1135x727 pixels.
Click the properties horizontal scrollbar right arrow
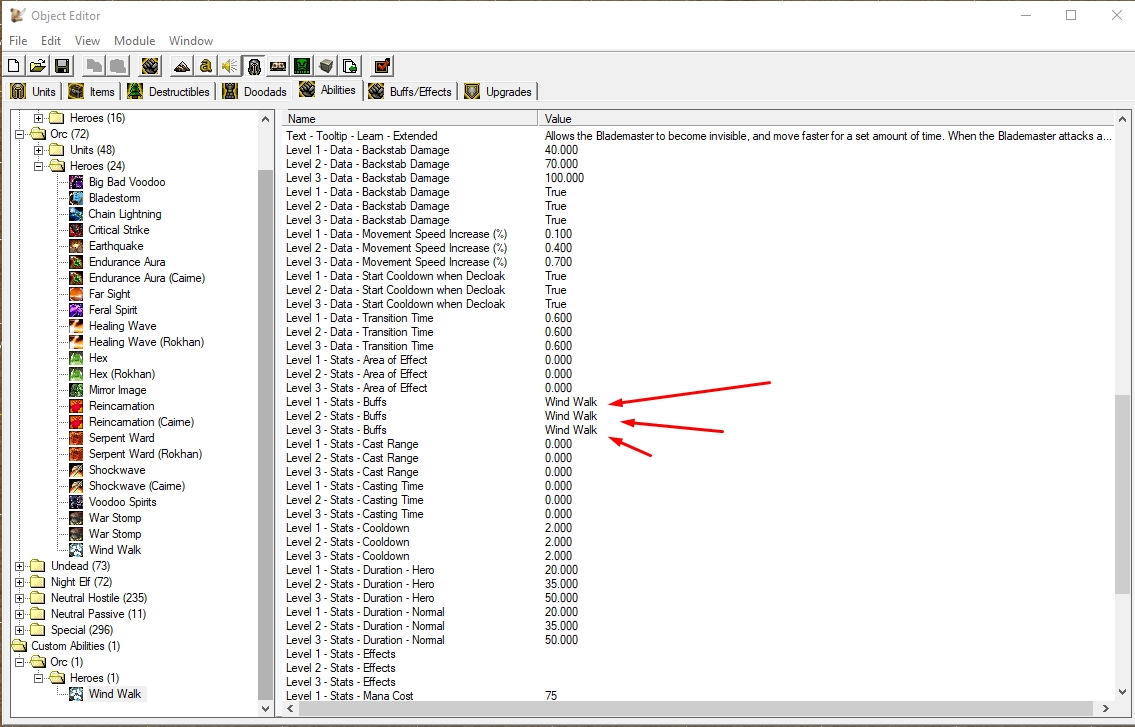[x=1105, y=708]
